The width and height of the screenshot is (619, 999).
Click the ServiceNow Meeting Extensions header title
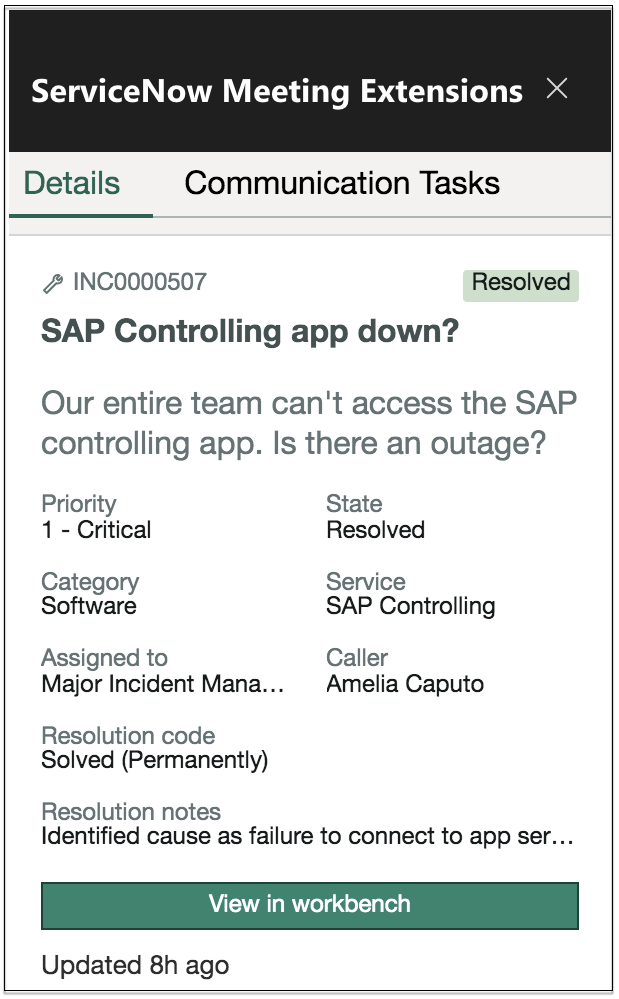[277, 91]
